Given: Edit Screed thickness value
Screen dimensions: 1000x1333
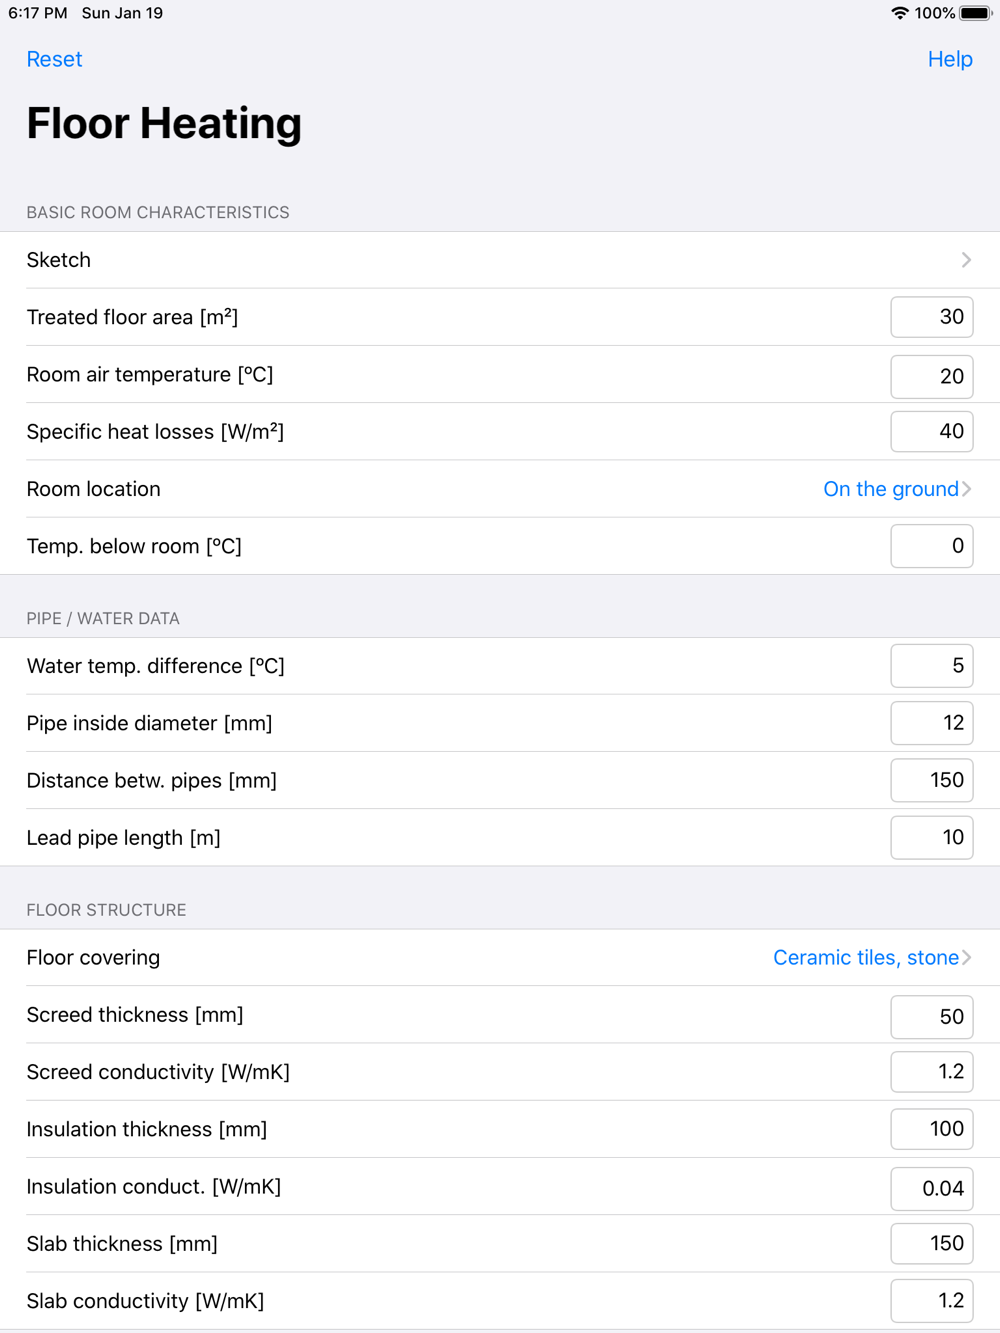Looking at the screenshot, I should (931, 1016).
